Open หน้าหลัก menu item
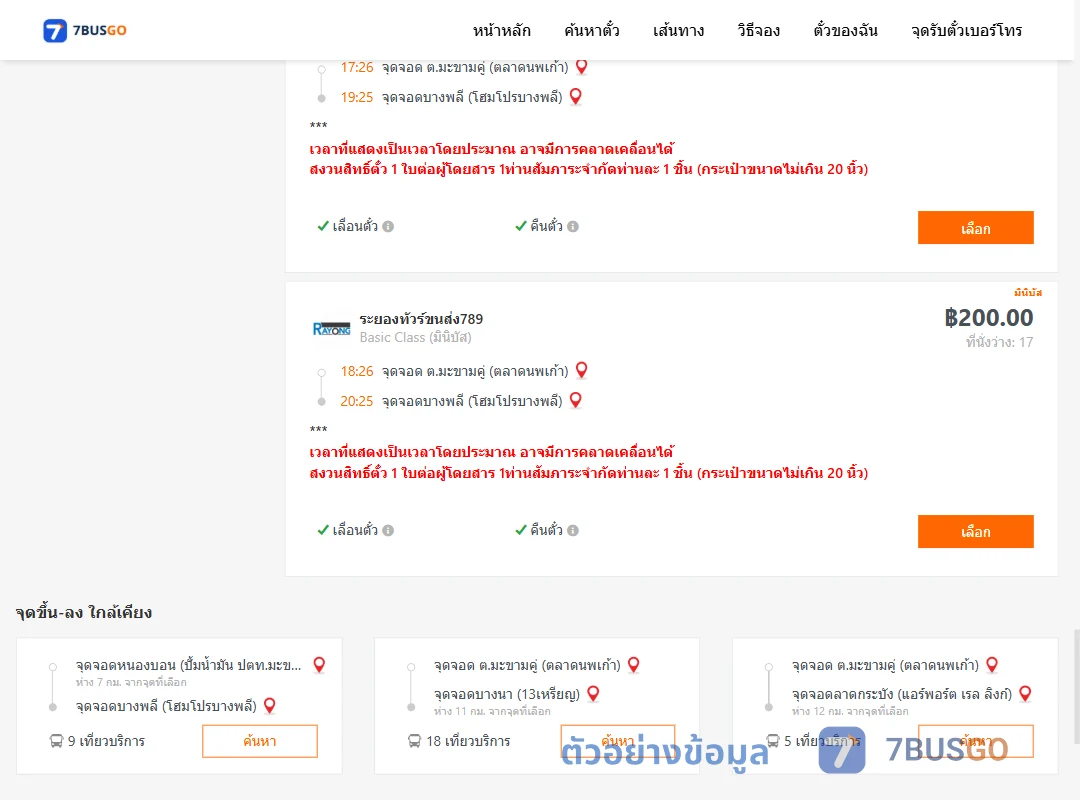1080x800 pixels. pos(501,30)
